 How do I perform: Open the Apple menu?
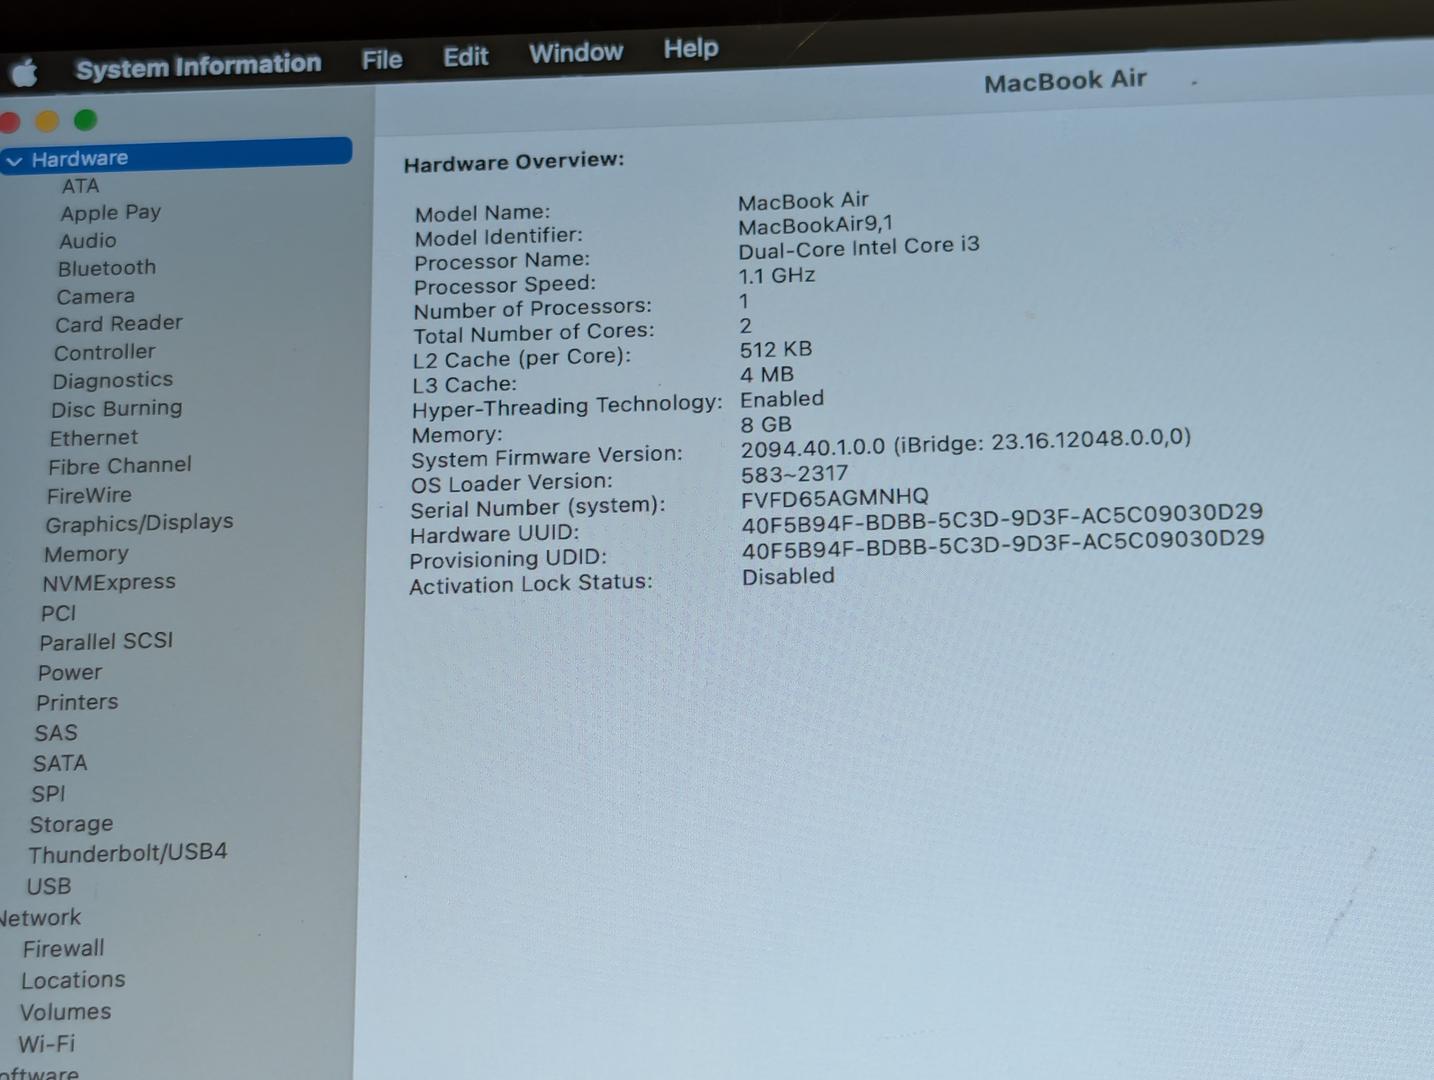coord(25,72)
